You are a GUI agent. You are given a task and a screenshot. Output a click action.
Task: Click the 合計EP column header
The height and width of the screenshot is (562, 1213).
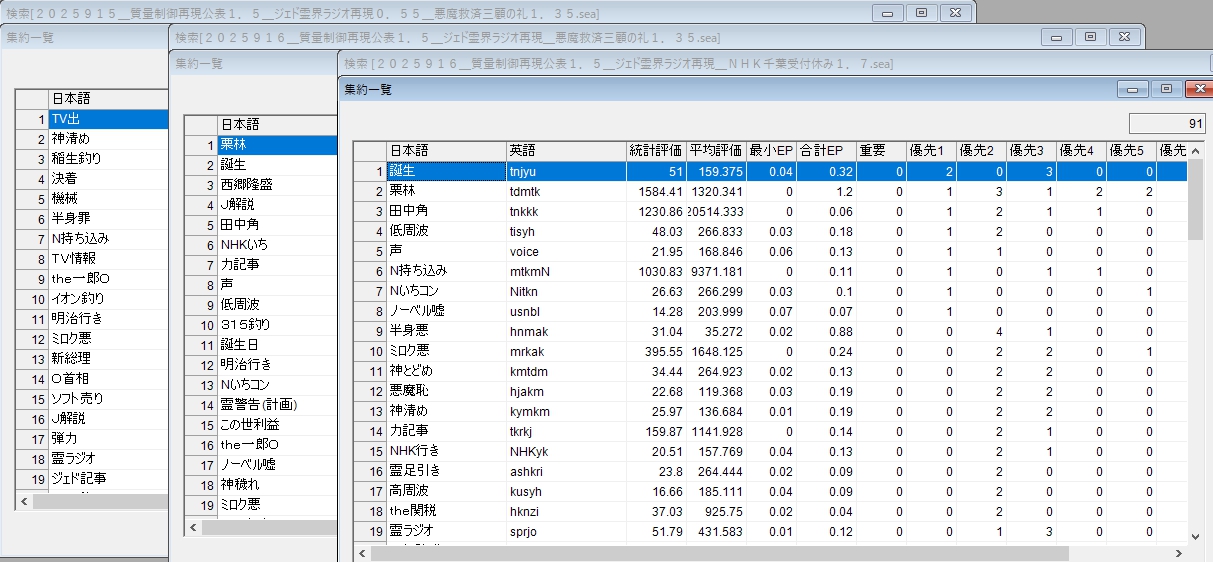click(x=825, y=151)
